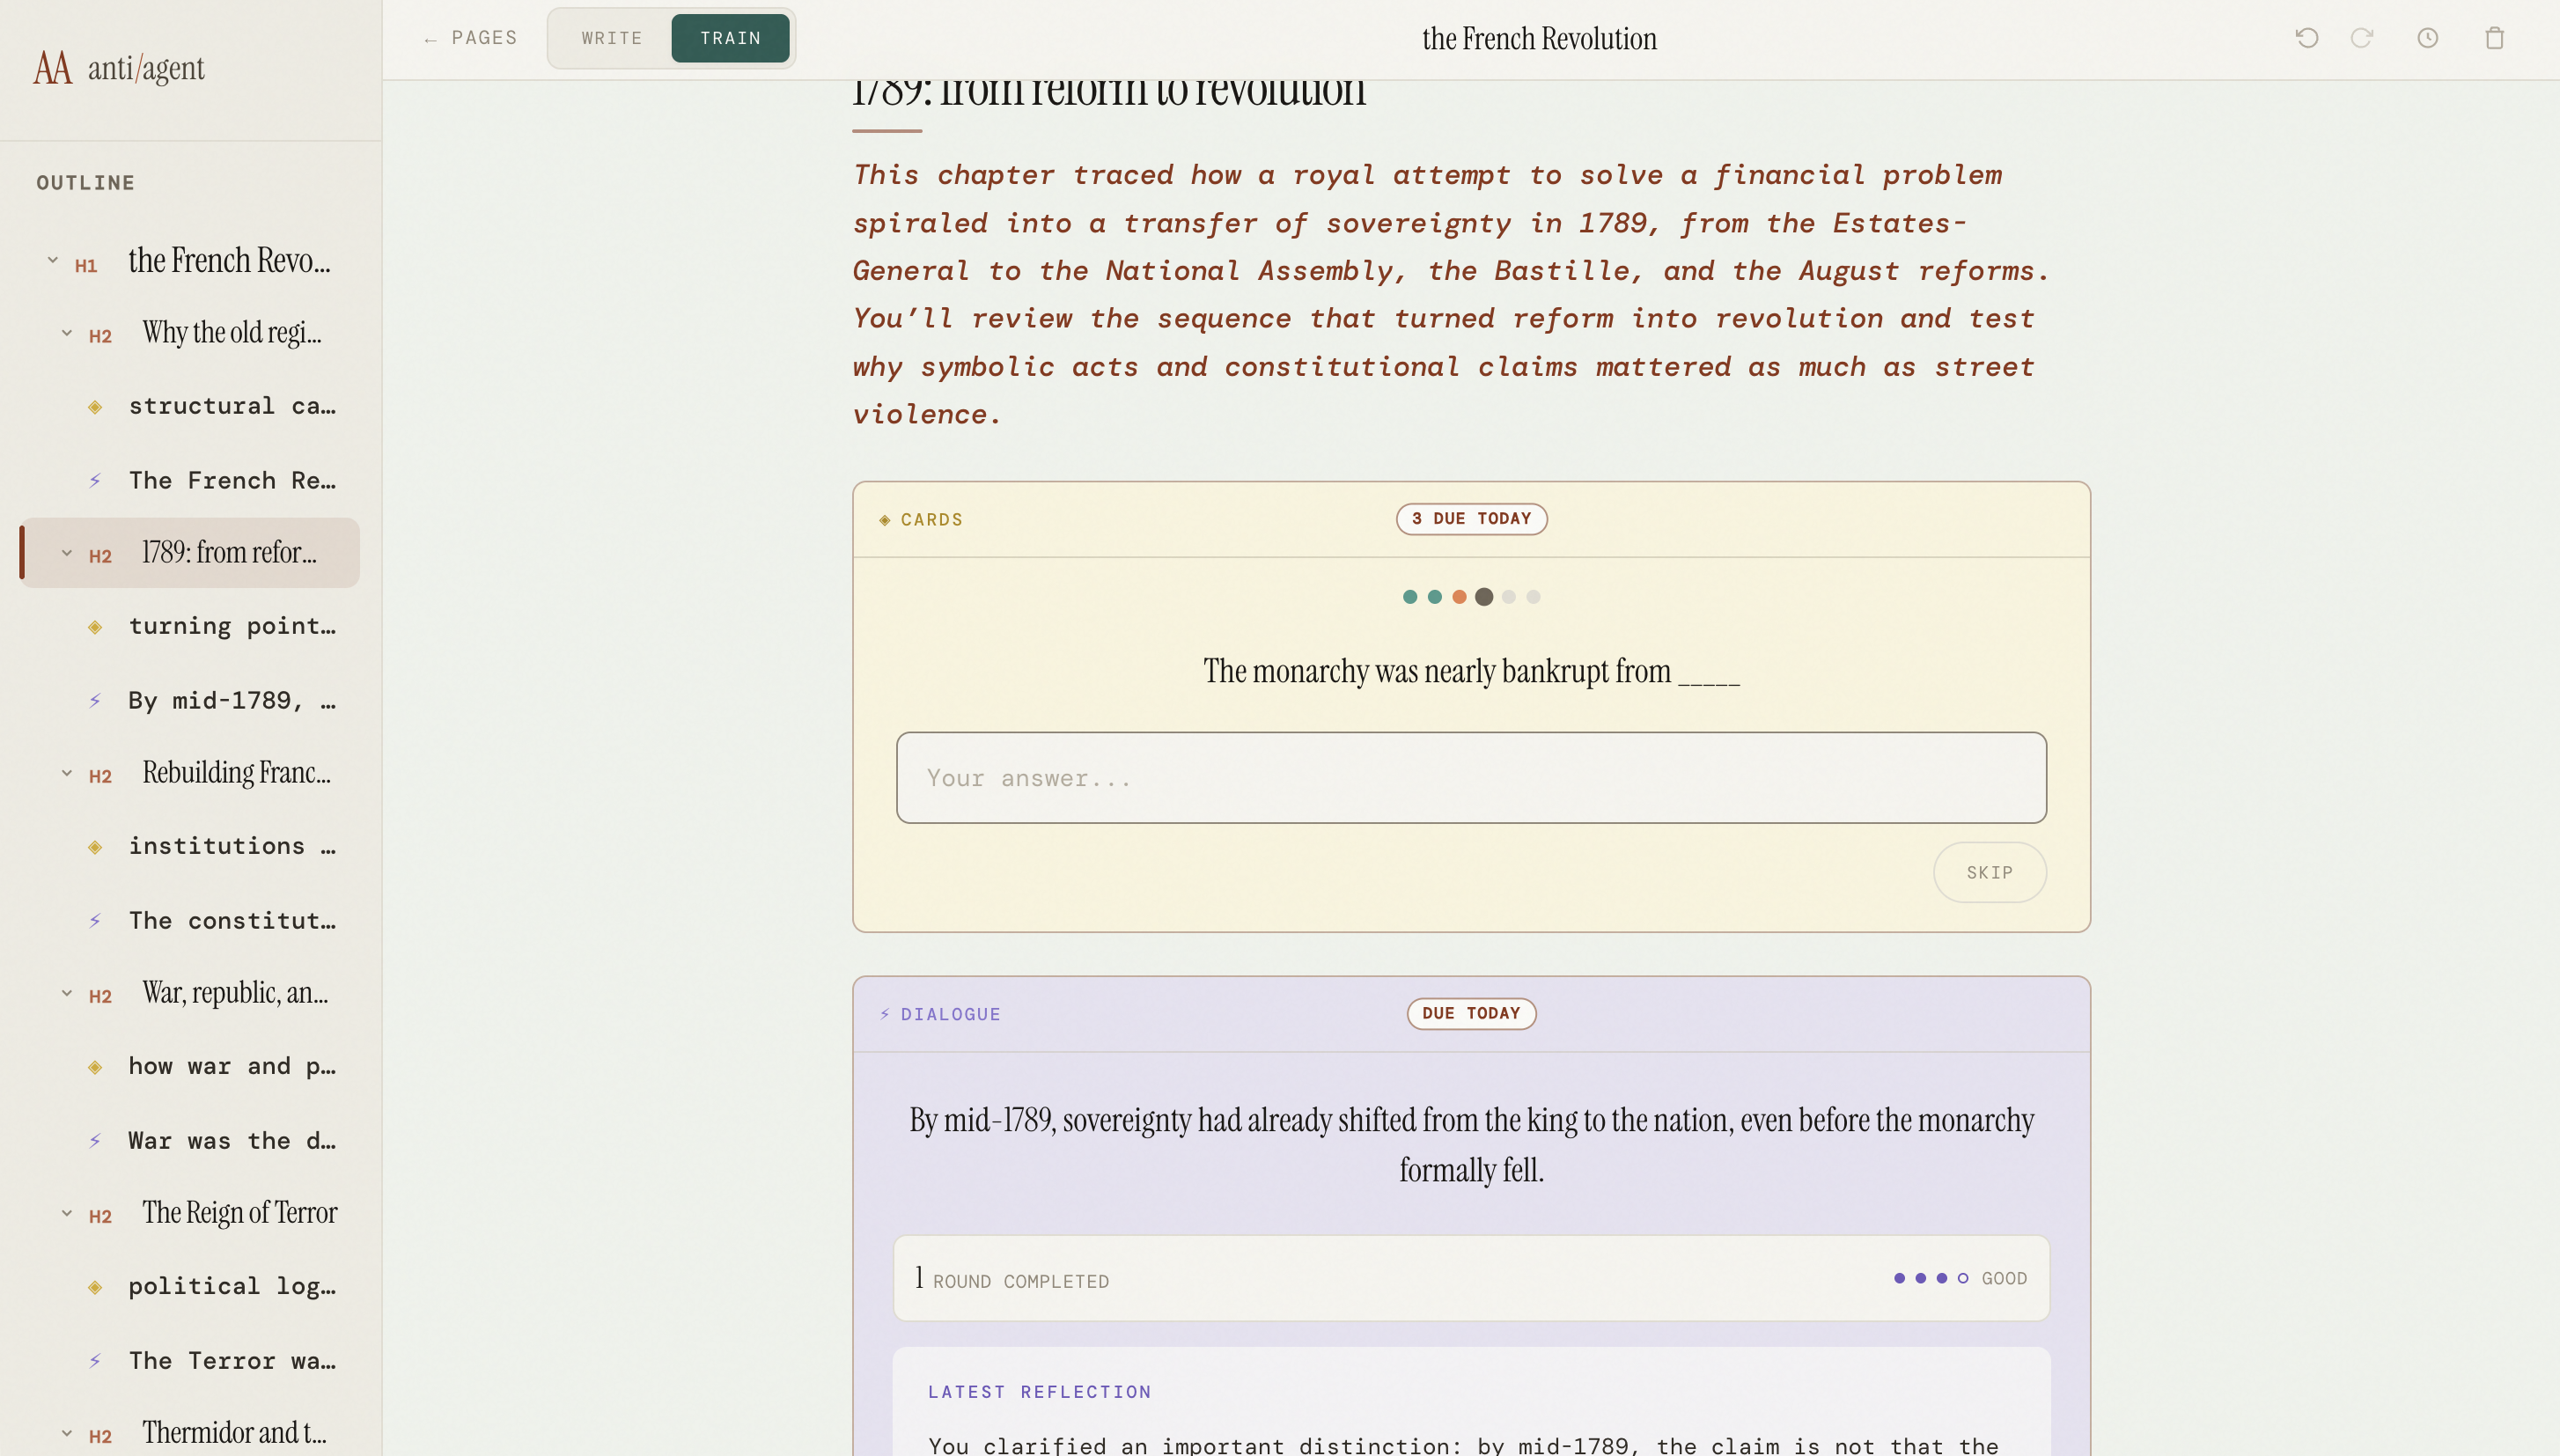
Task: Click the diamond icon in CARDS header
Action: [x=885, y=520]
